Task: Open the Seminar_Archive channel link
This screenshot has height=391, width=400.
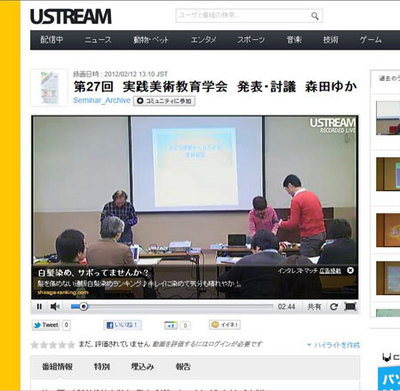Action: click(x=102, y=100)
